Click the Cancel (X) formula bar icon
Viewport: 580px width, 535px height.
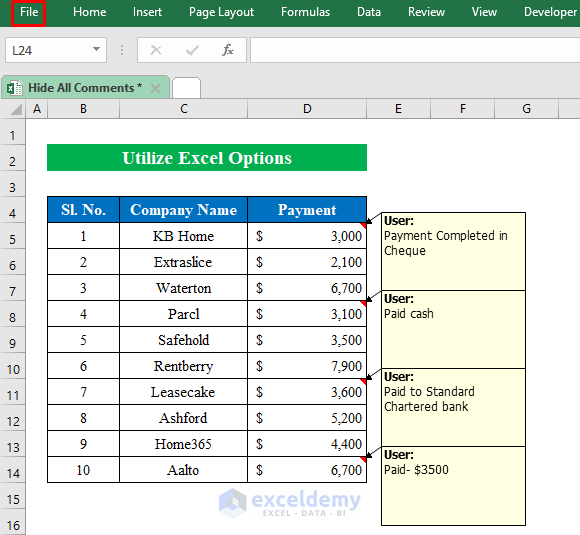[156, 50]
